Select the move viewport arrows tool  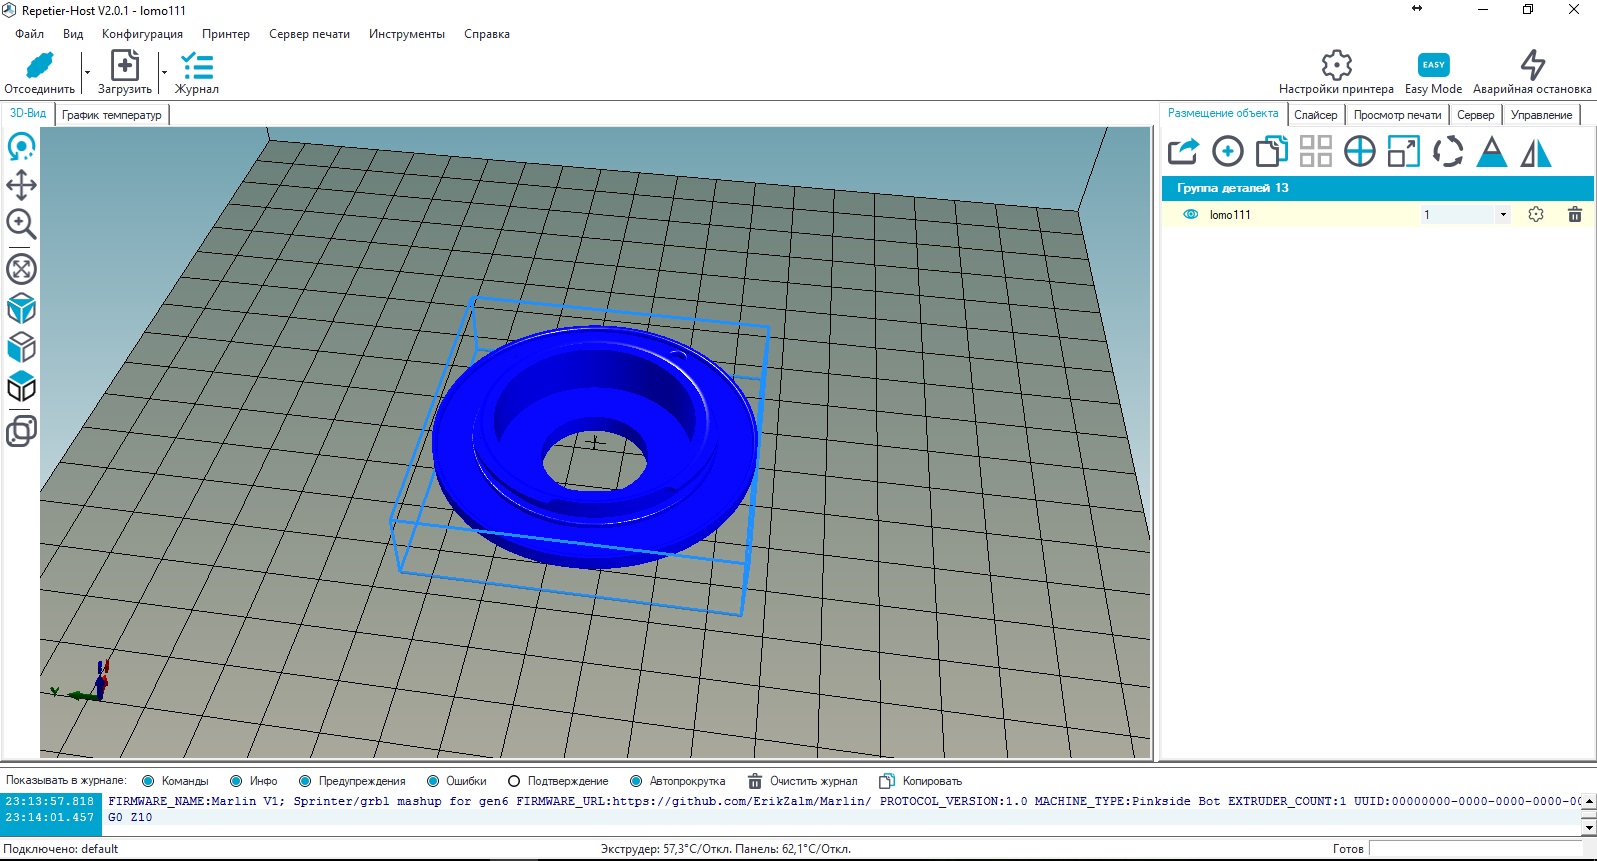click(x=21, y=185)
